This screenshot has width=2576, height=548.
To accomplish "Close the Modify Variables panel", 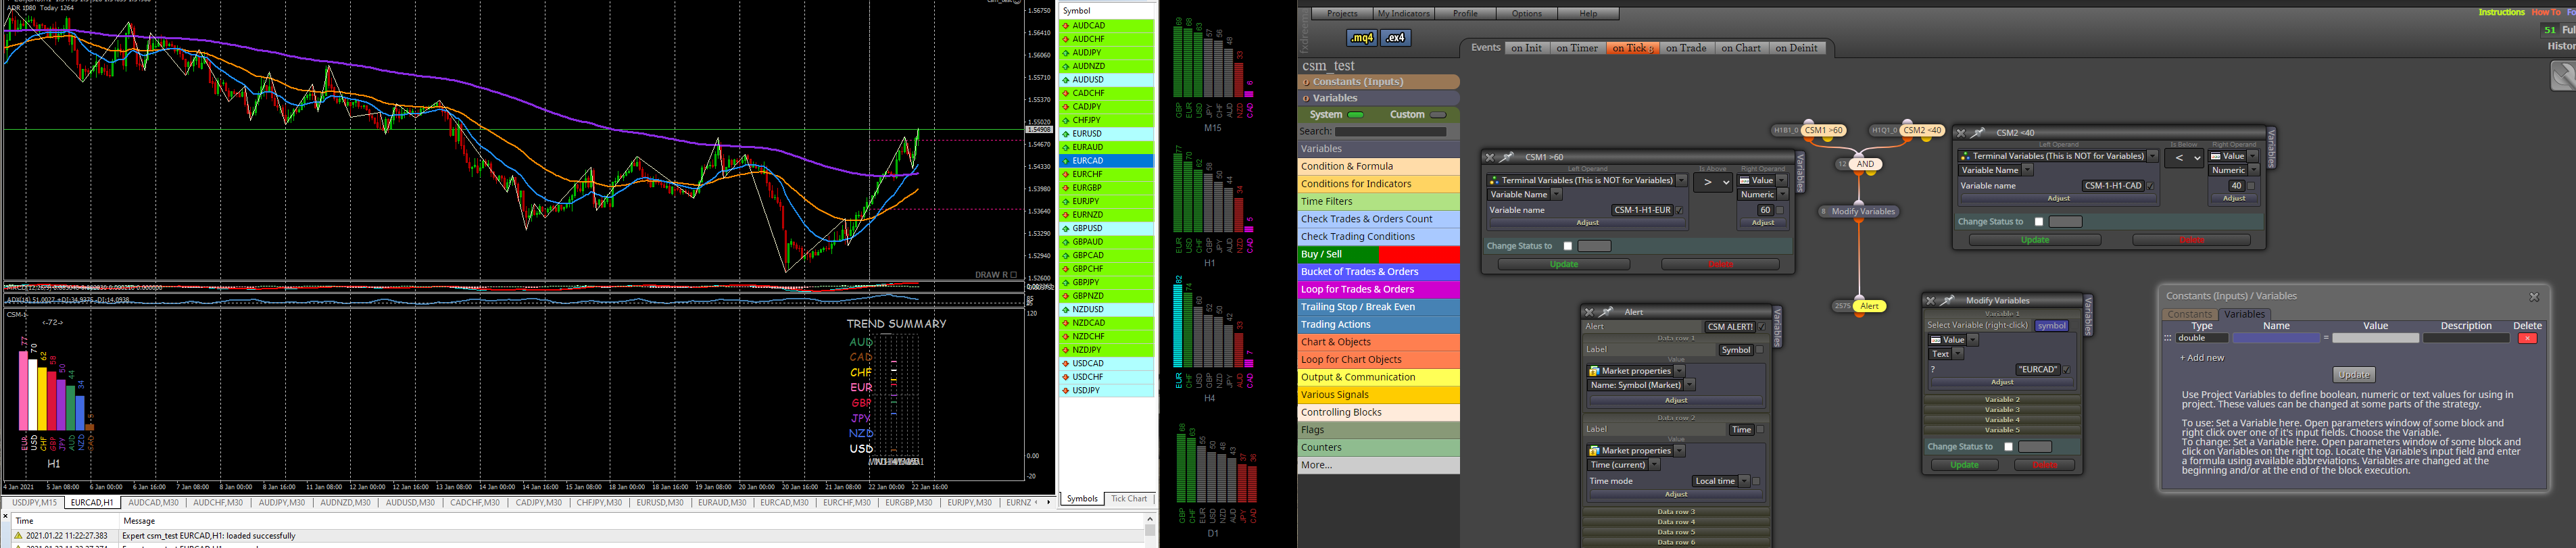I will [x=1930, y=300].
